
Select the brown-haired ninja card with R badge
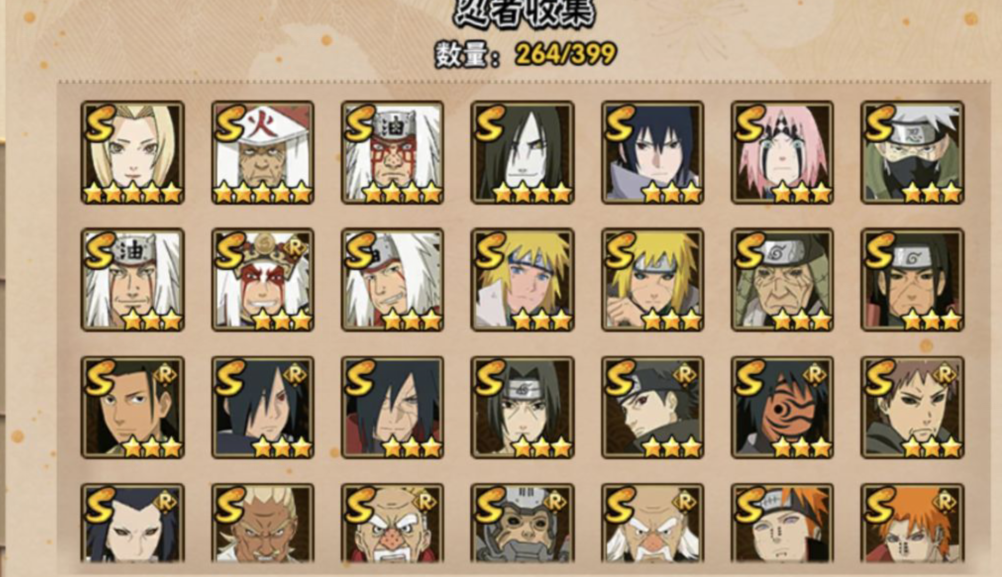click(x=912, y=408)
